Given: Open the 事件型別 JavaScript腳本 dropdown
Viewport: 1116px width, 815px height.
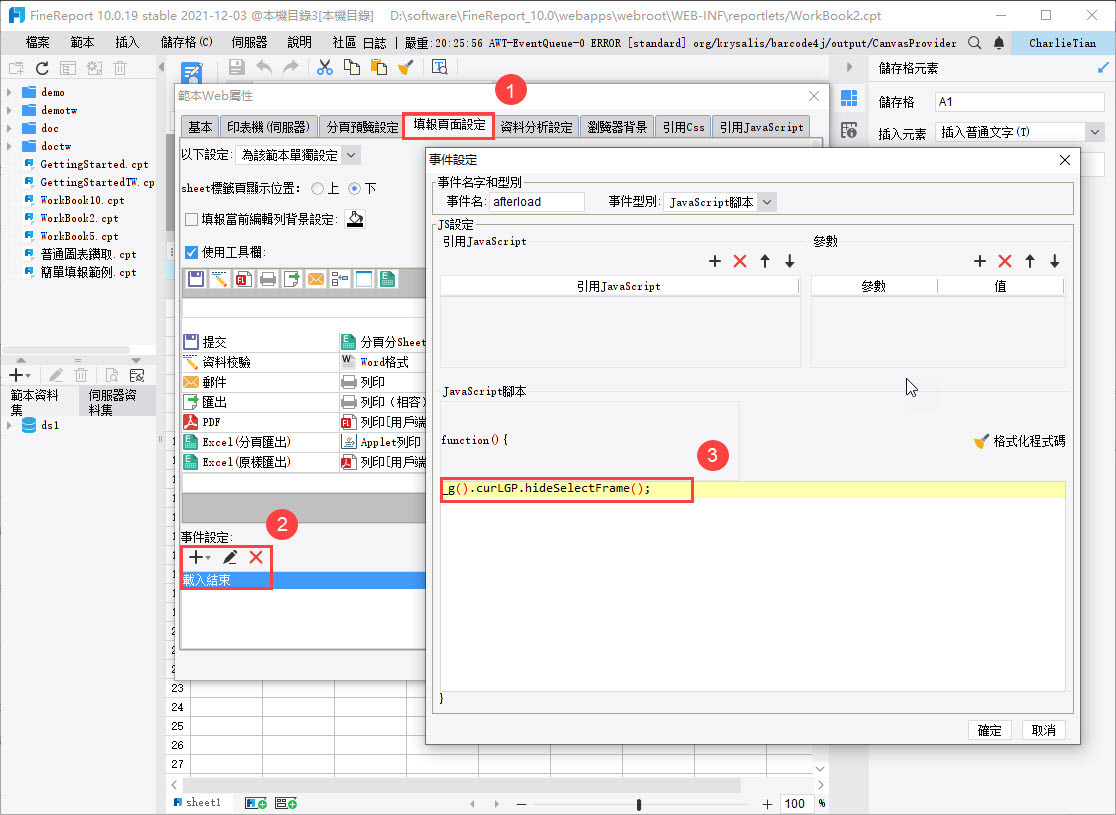Looking at the screenshot, I should (x=766, y=201).
